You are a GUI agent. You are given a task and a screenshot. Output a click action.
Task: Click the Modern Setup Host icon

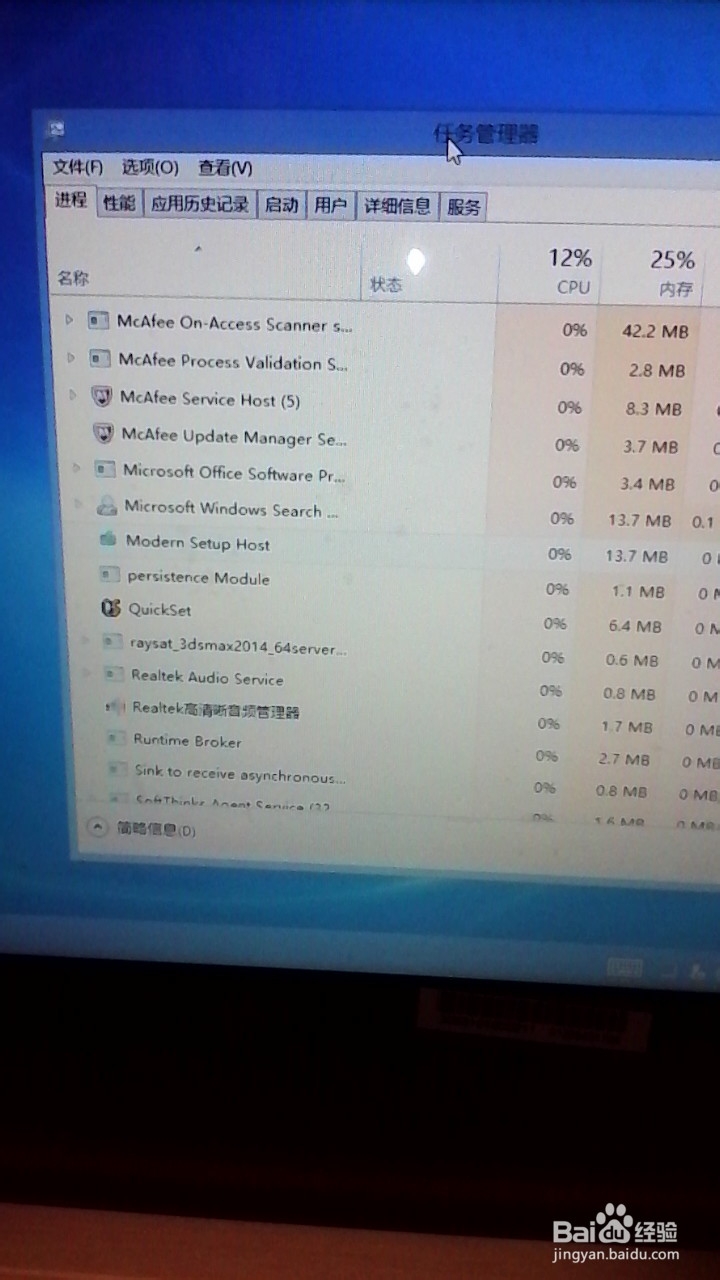[108, 540]
